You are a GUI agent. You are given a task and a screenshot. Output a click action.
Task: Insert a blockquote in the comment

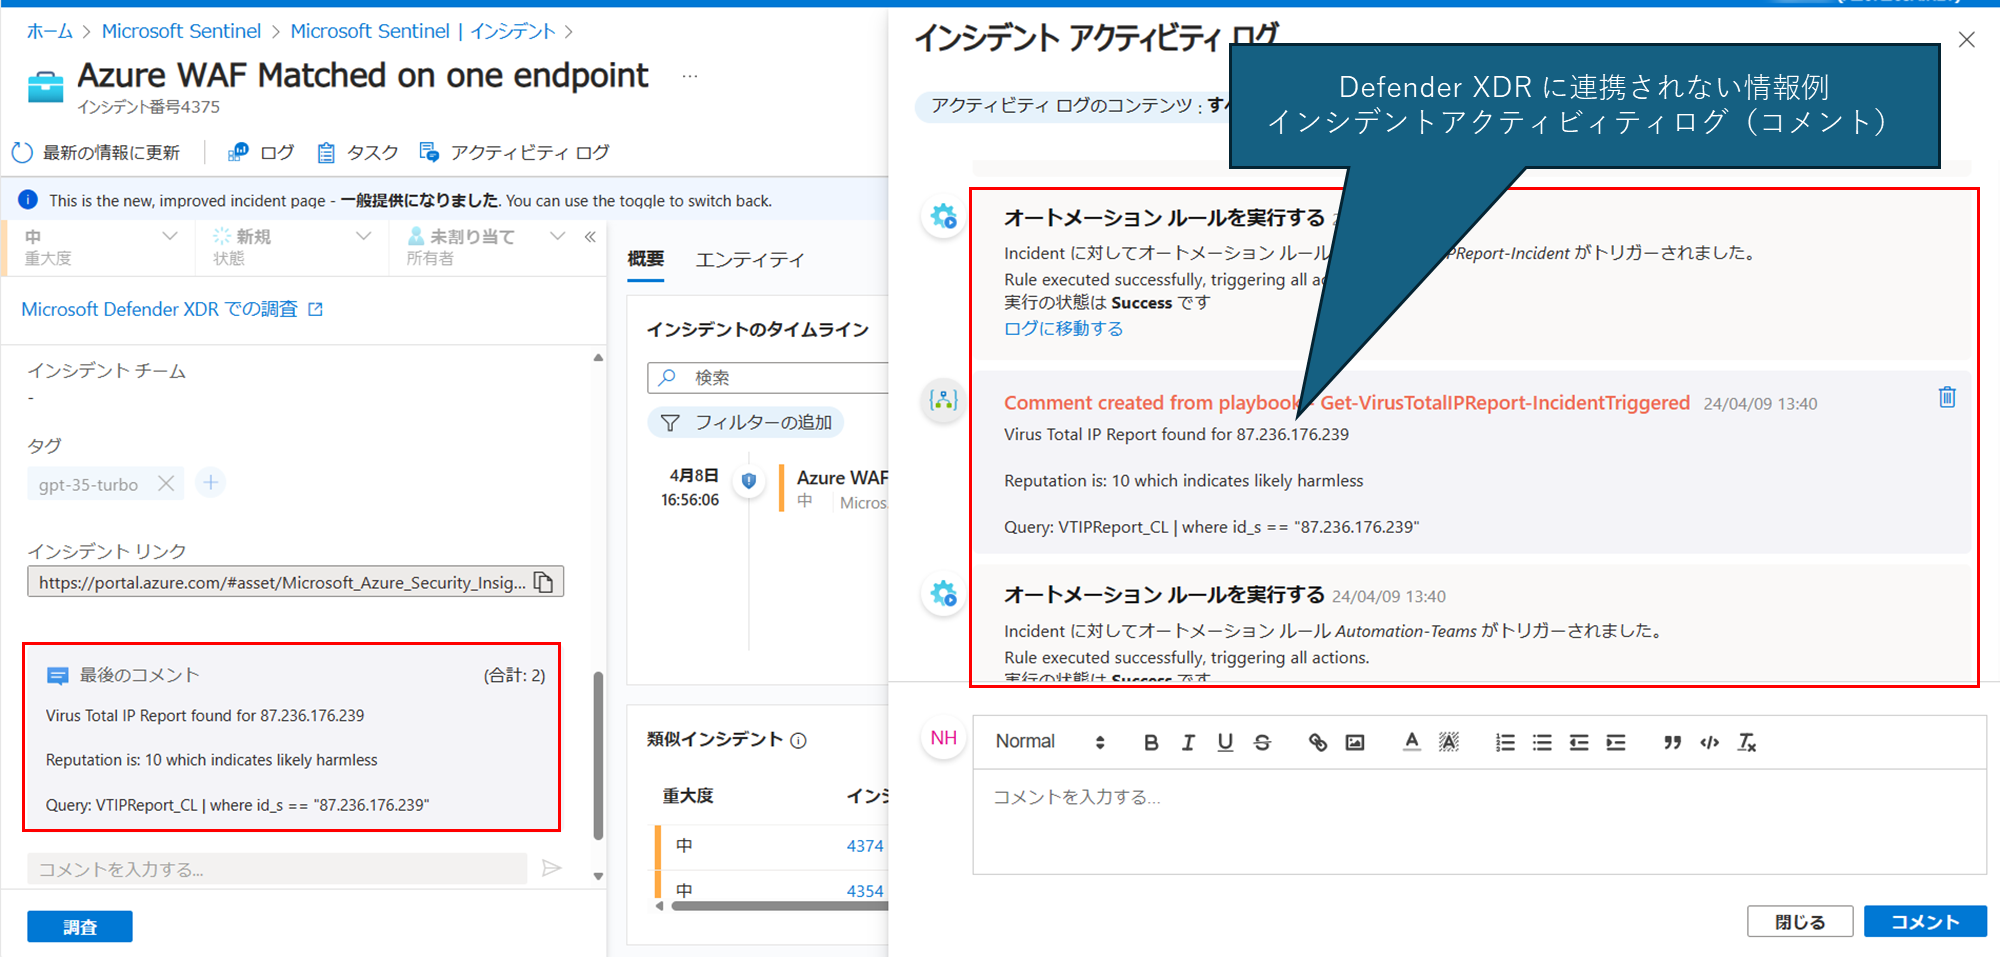1672,742
